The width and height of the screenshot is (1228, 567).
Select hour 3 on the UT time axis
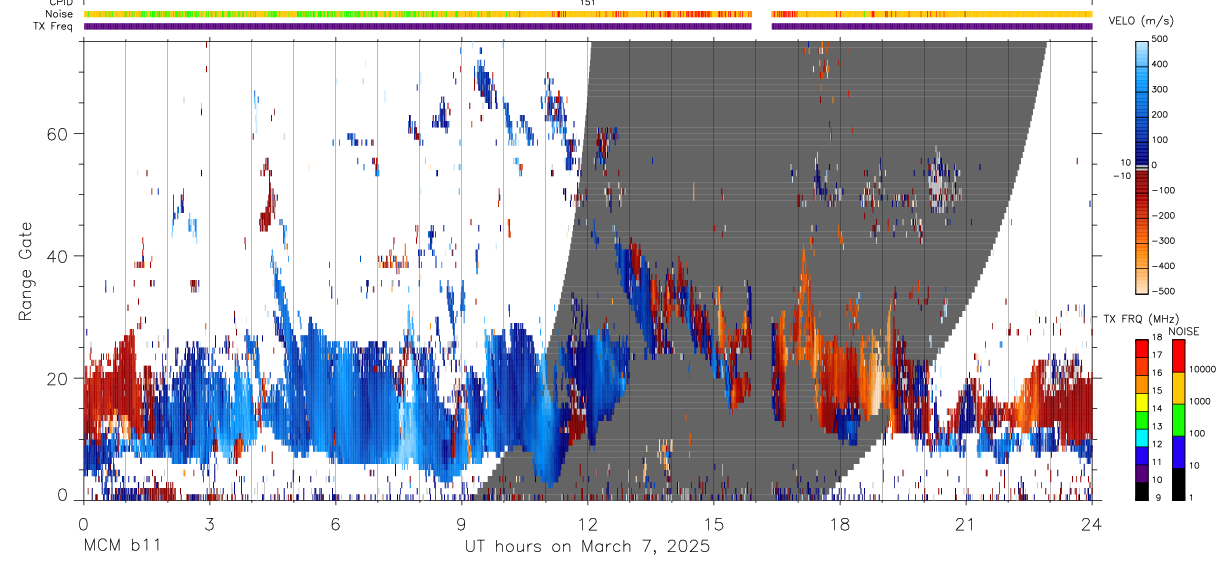tap(209, 523)
